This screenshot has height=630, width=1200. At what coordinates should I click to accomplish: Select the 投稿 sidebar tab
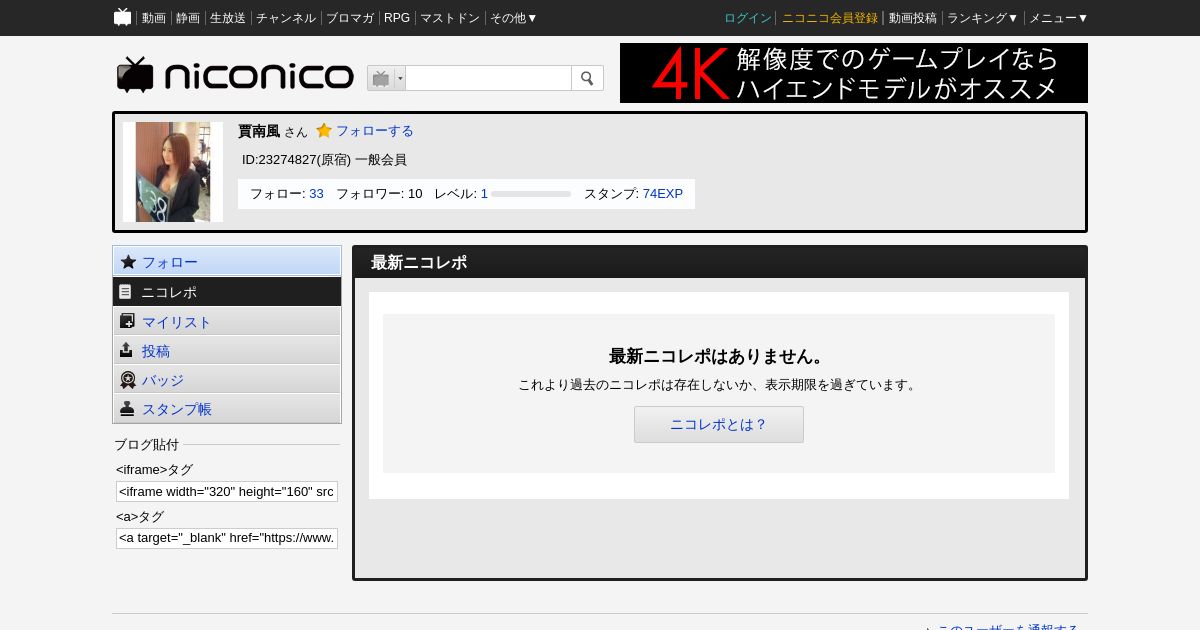coord(227,350)
